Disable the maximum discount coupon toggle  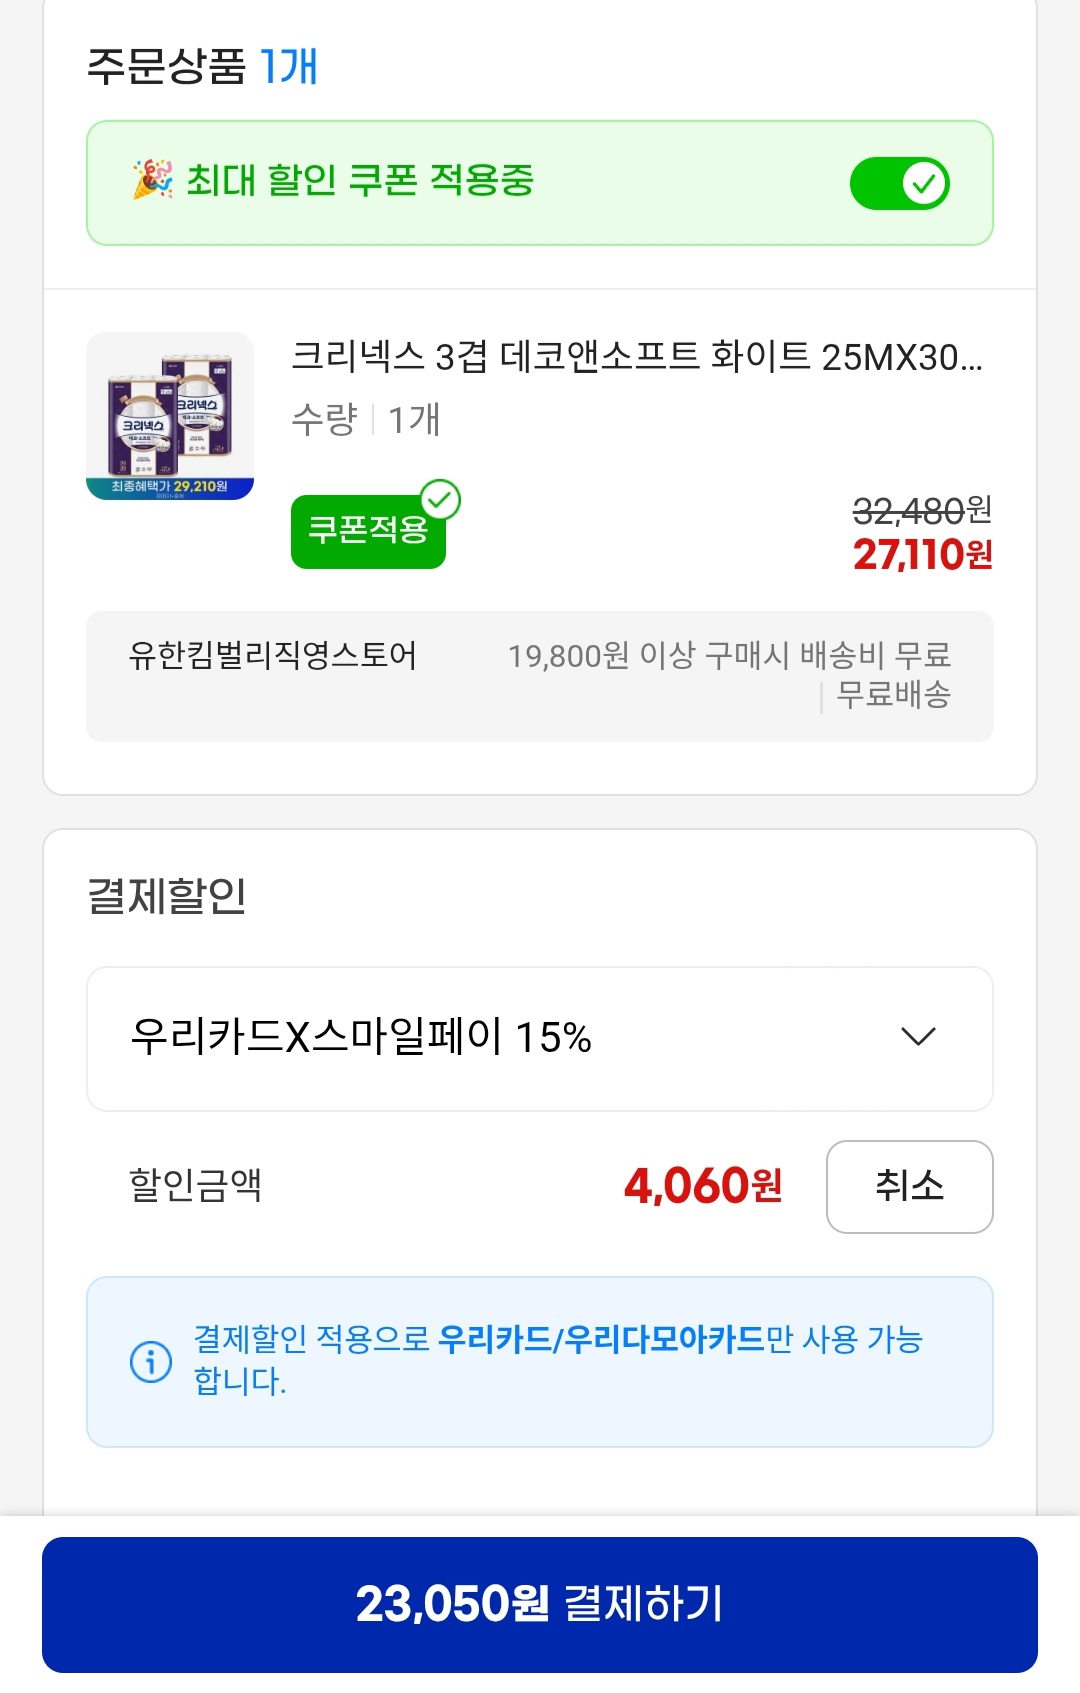pyautogui.click(x=899, y=184)
